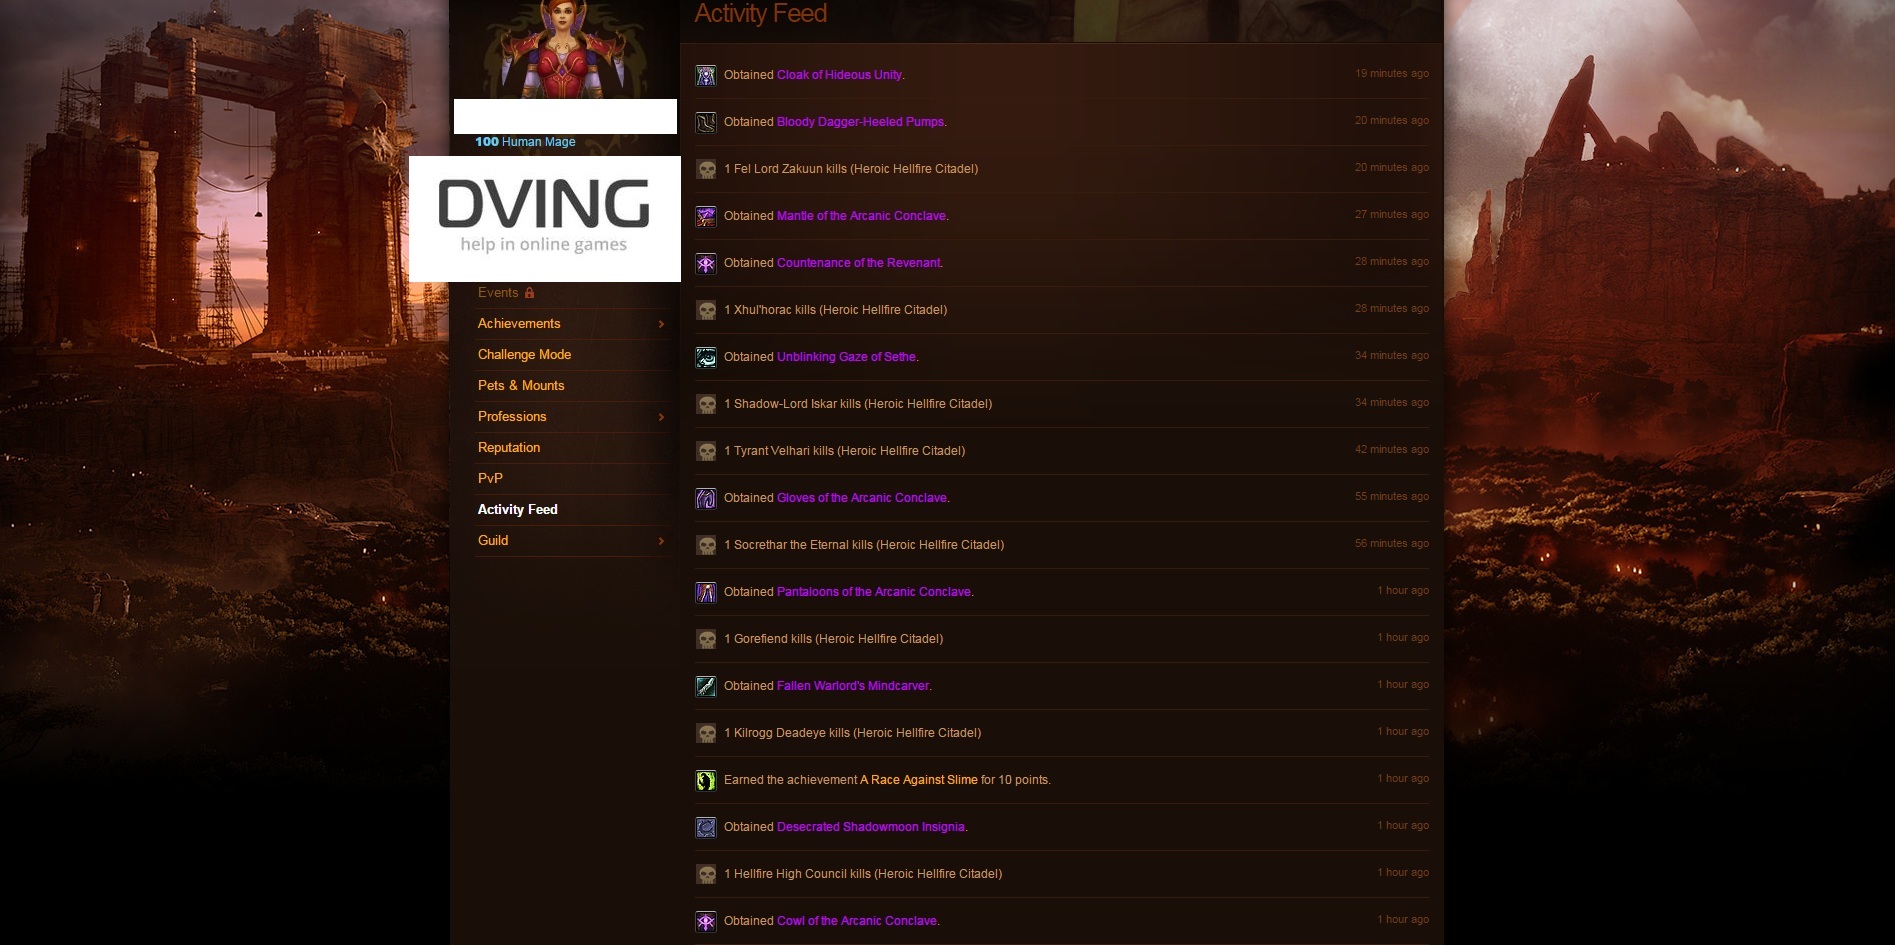Image resolution: width=1895 pixels, height=945 pixels.
Task: Click the Countenance of the Revenant item icon
Action: coord(706,263)
